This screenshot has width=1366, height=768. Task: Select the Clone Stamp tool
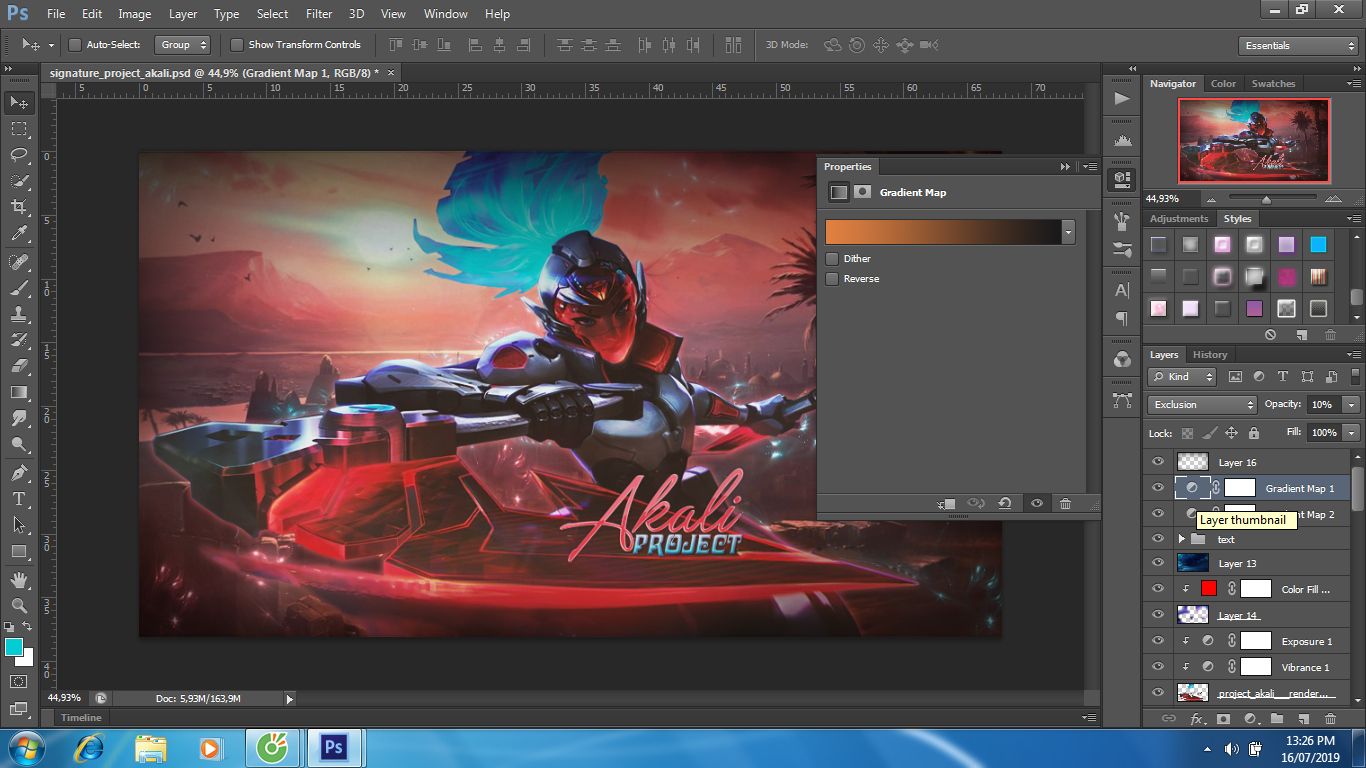tap(19, 314)
